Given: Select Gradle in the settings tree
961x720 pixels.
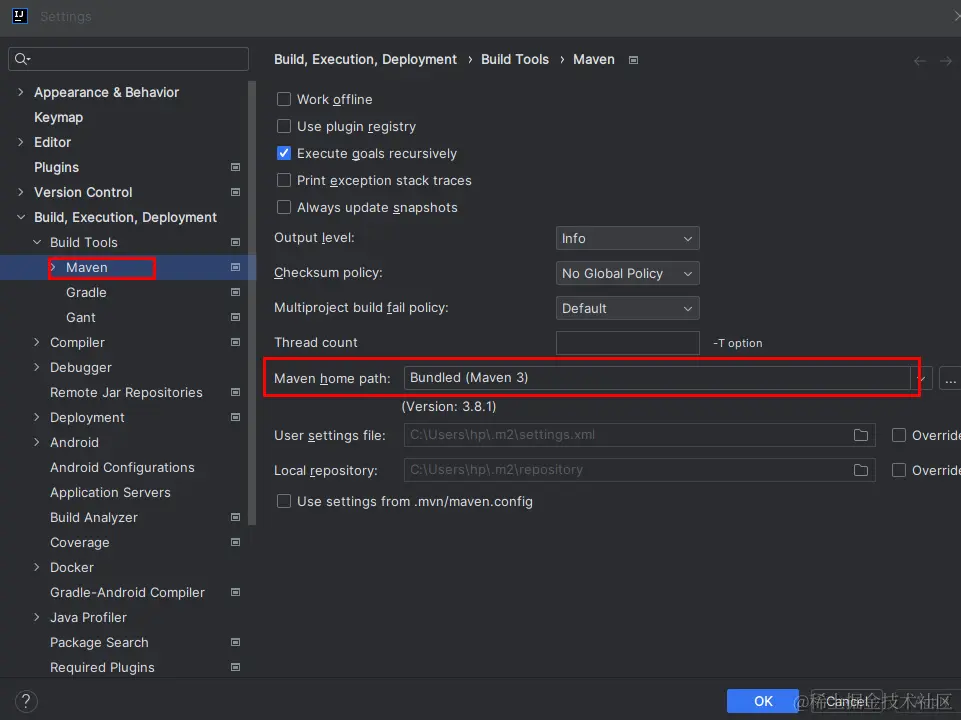Looking at the screenshot, I should tap(86, 293).
